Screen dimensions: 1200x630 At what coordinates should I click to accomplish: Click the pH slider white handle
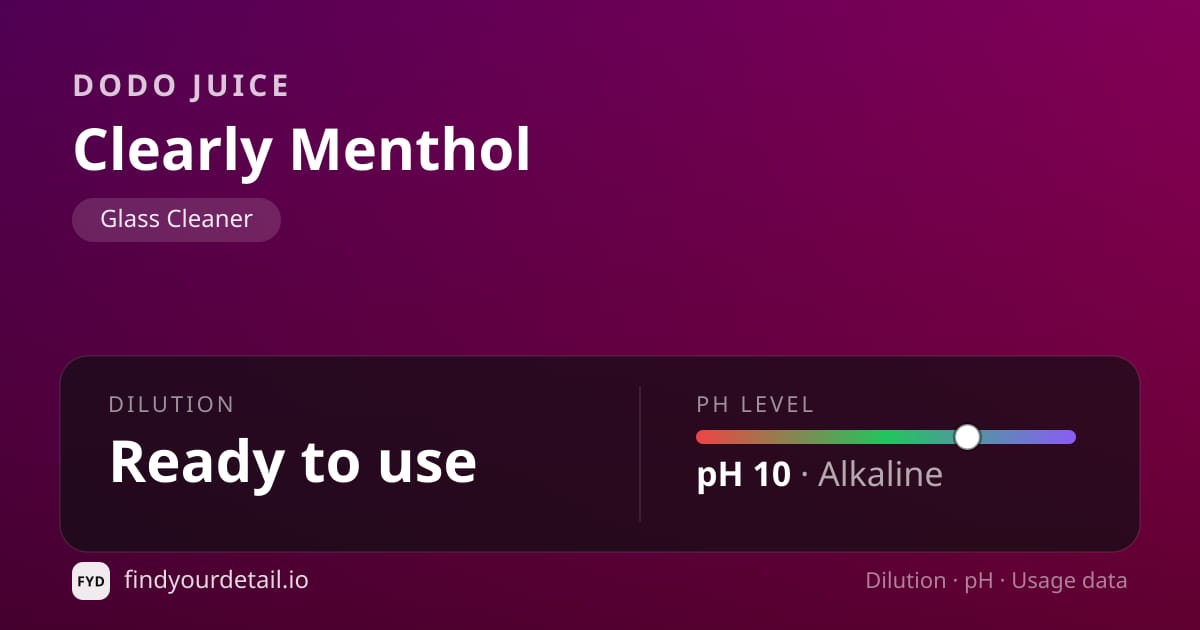coord(967,437)
